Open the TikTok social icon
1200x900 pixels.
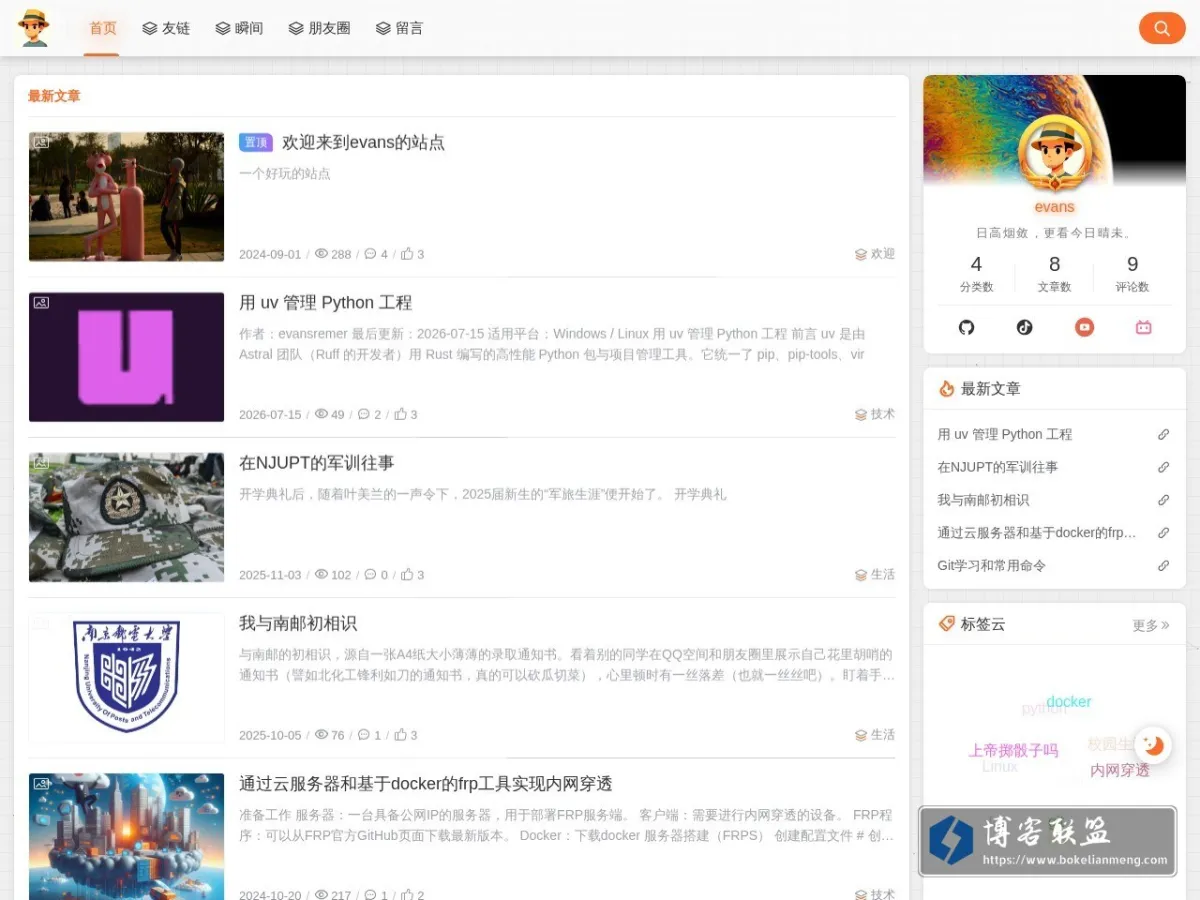1025,327
